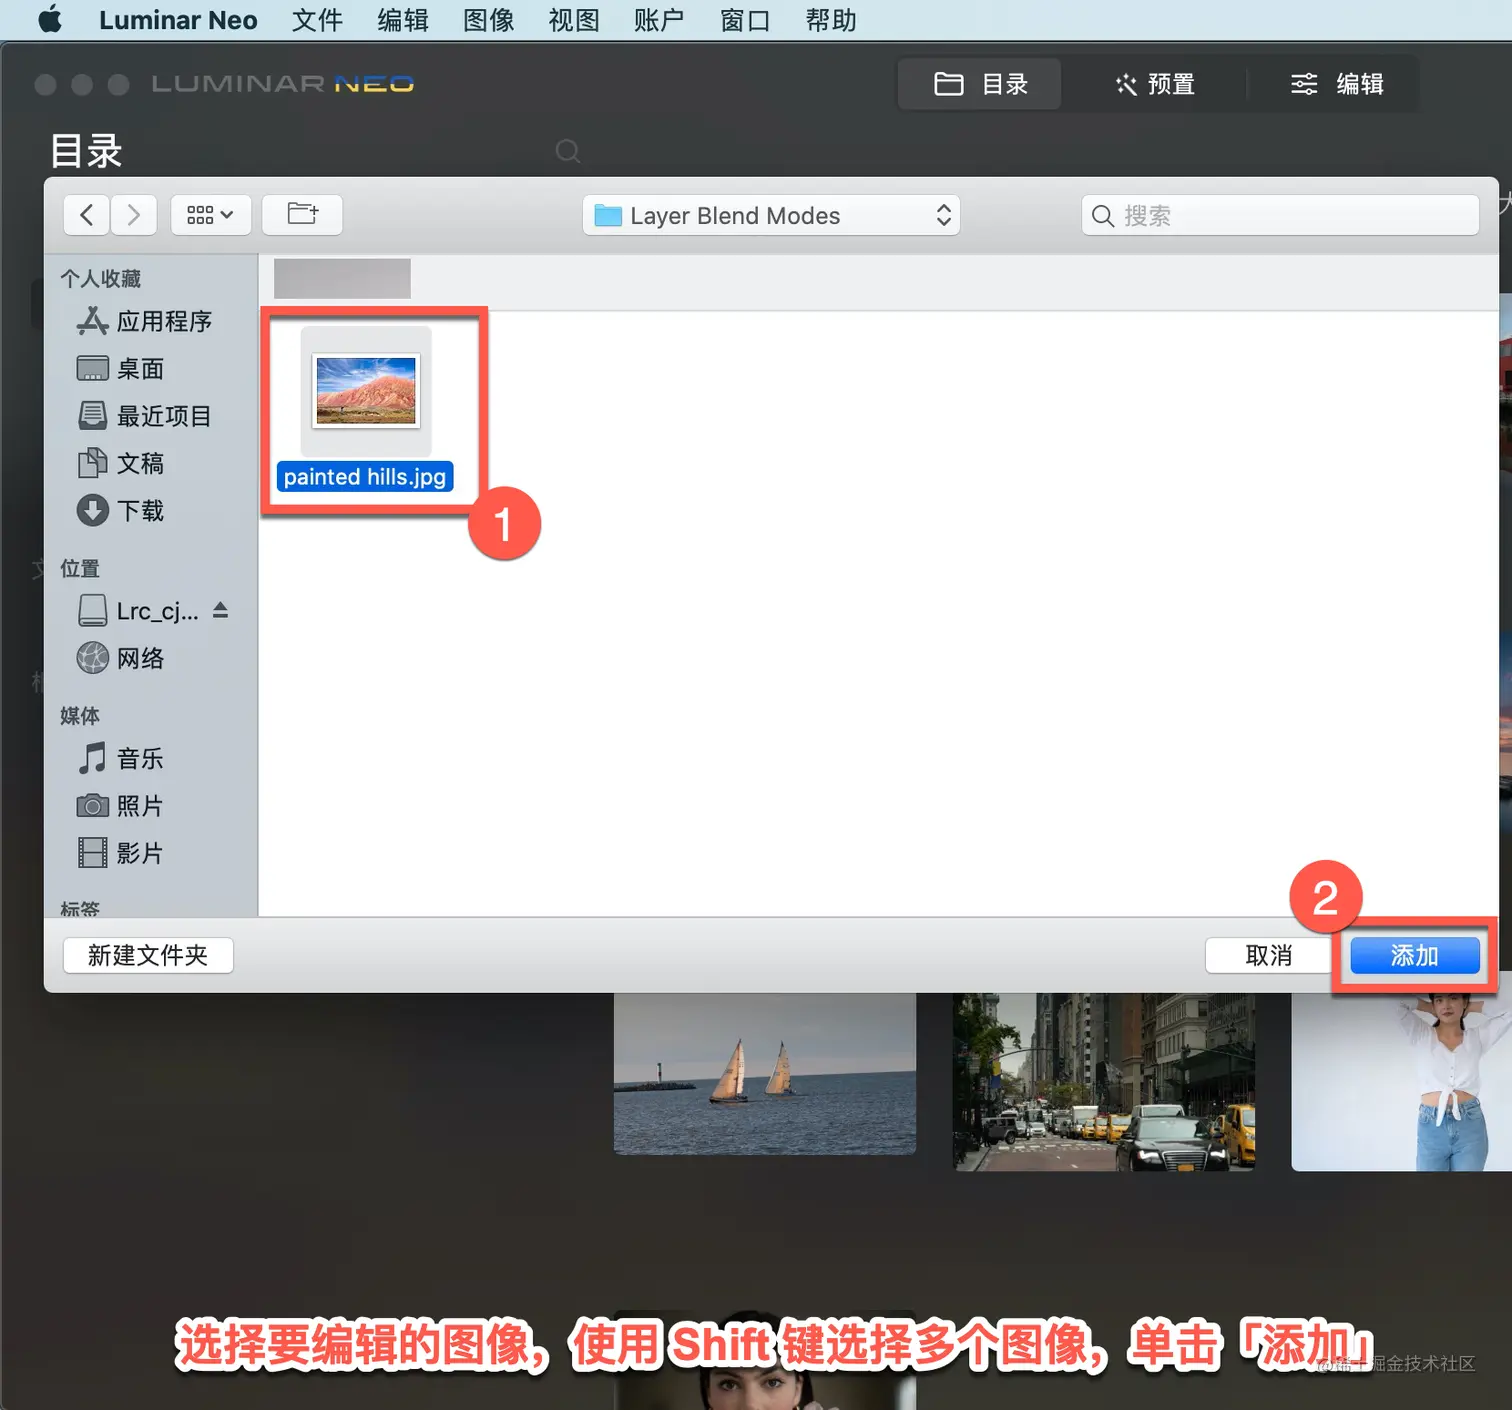
Task: Click the 搜索 search field
Action: [x=1280, y=215]
